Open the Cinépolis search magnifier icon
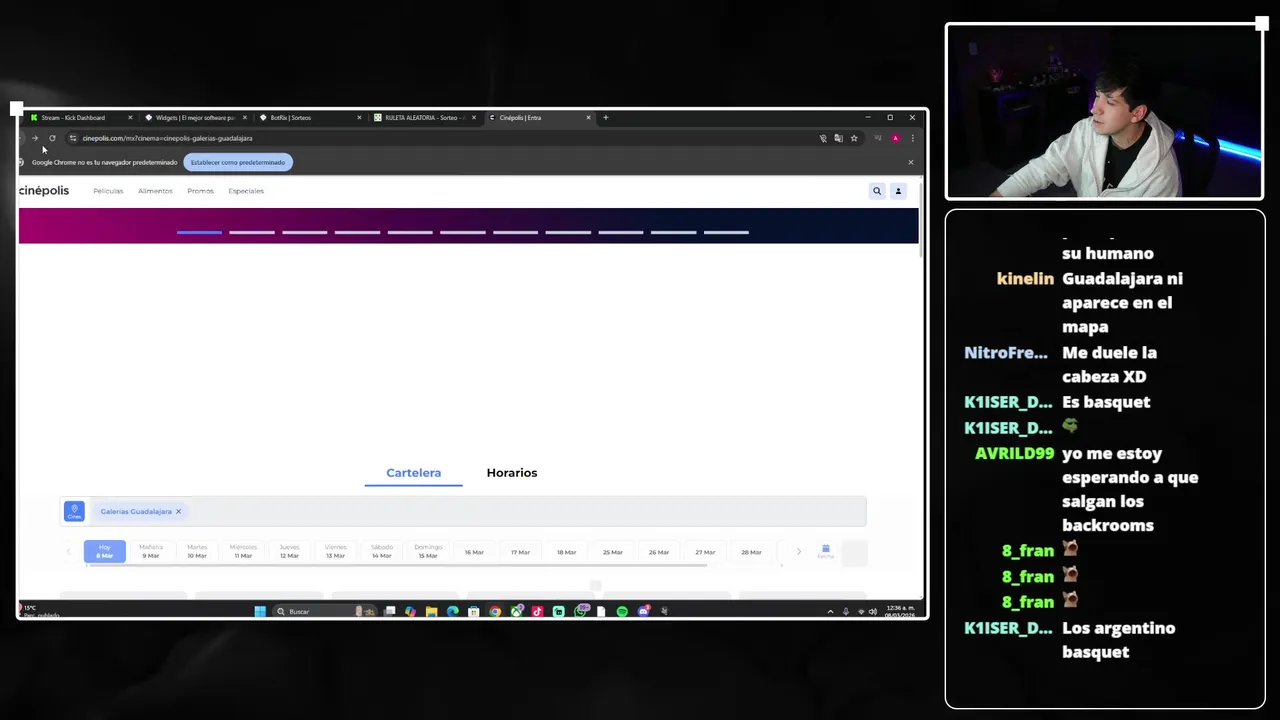 point(877,191)
